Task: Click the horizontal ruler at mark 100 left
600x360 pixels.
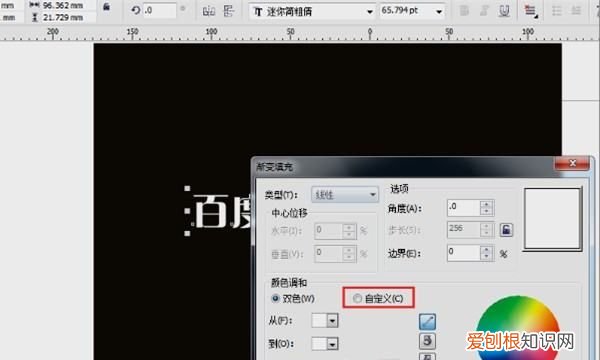Action: (211, 32)
